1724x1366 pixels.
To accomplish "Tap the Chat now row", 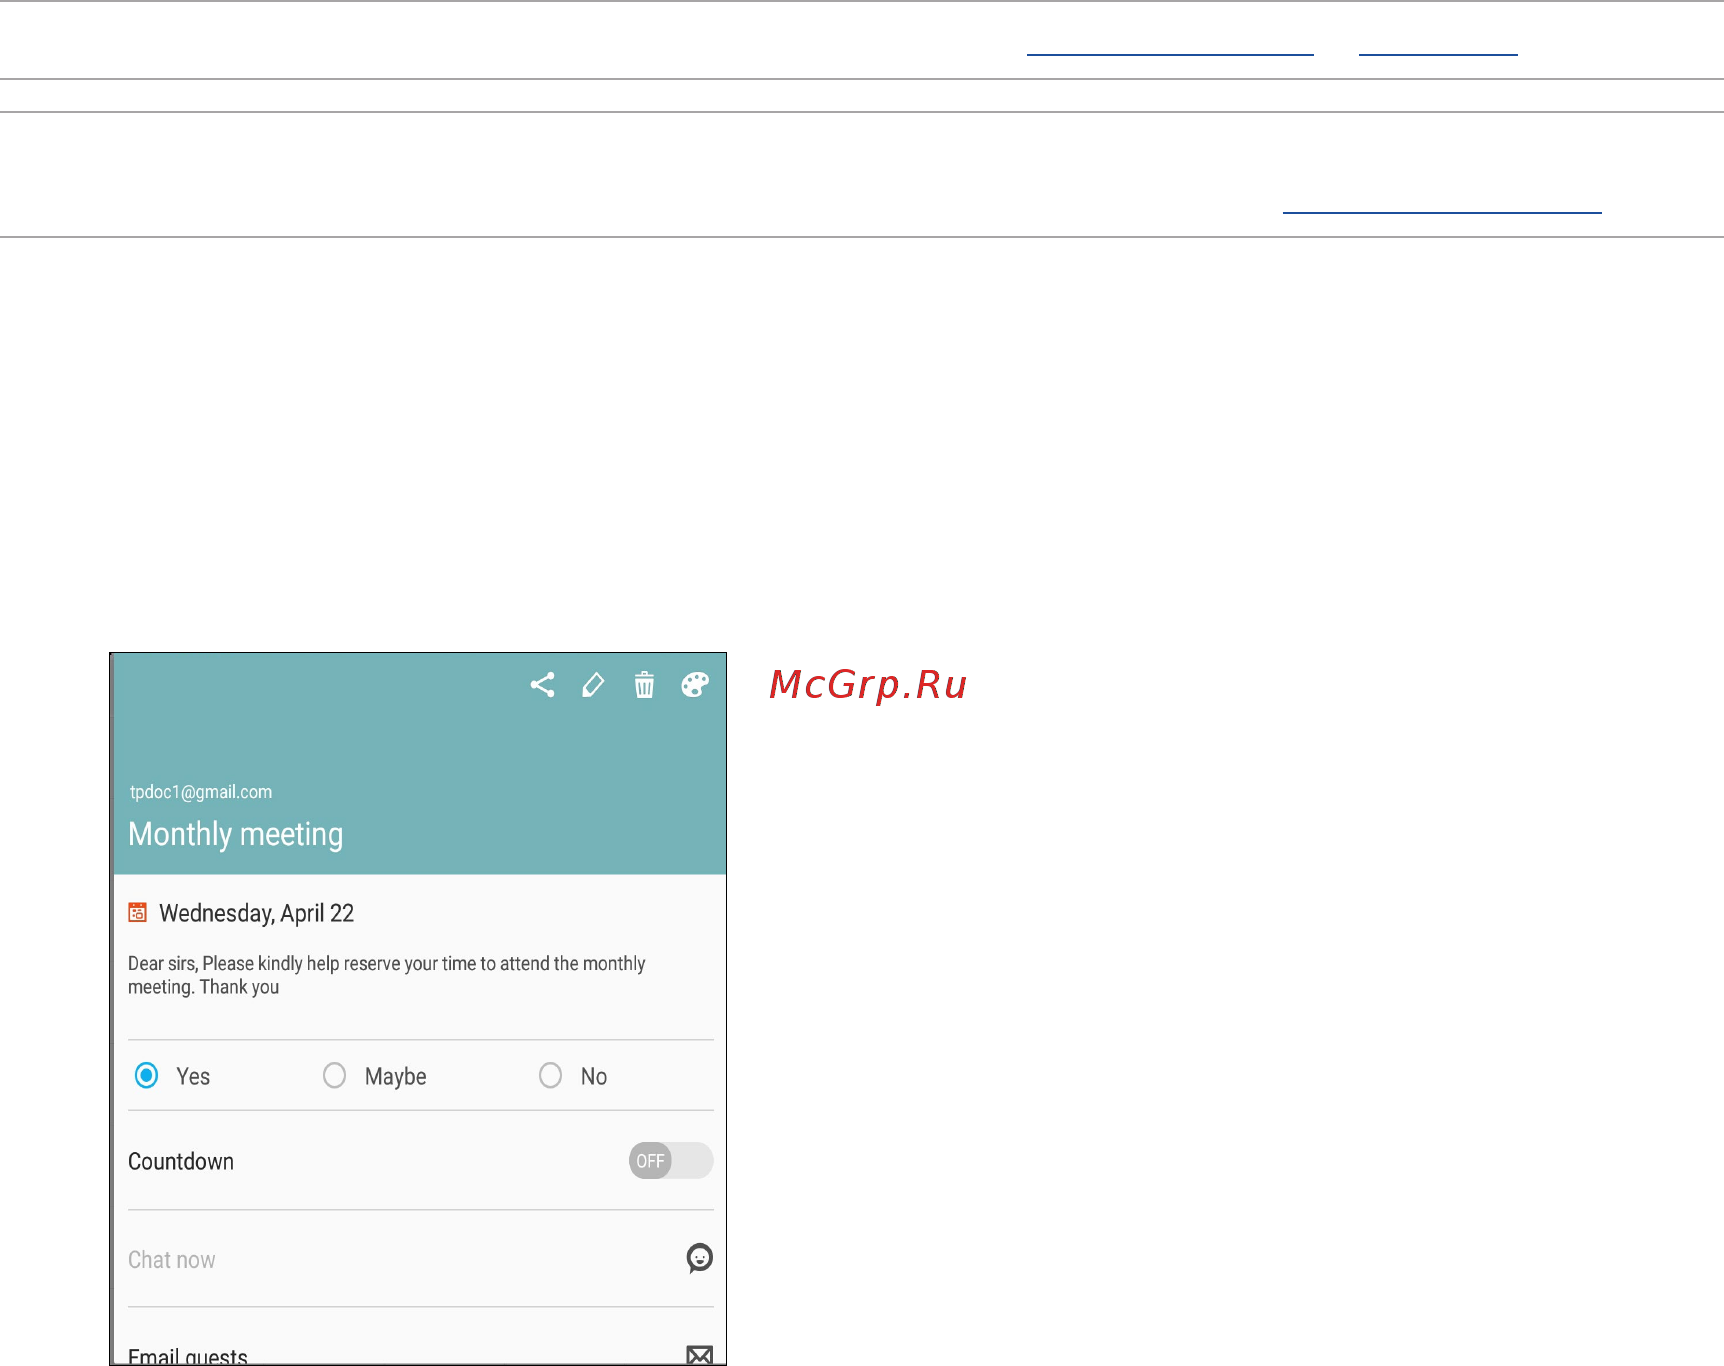I will click(421, 1259).
